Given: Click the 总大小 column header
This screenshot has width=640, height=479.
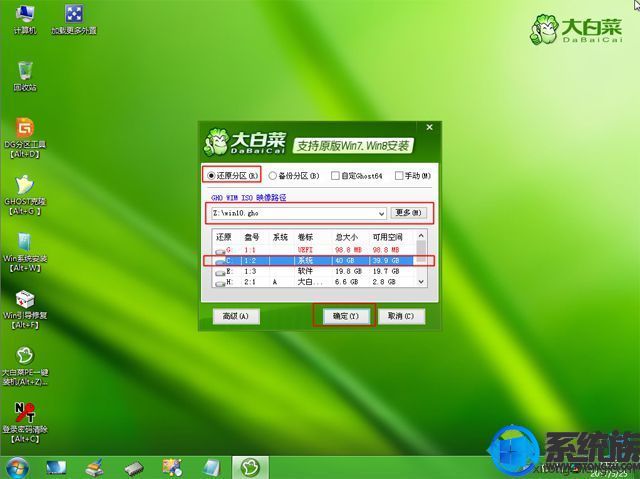Looking at the screenshot, I should (x=347, y=237).
